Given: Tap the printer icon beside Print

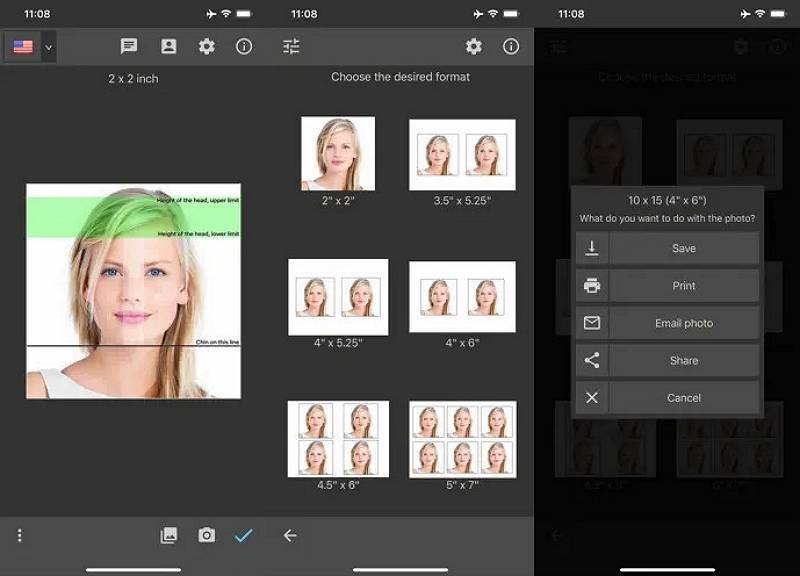Looking at the screenshot, I should 592,286.
